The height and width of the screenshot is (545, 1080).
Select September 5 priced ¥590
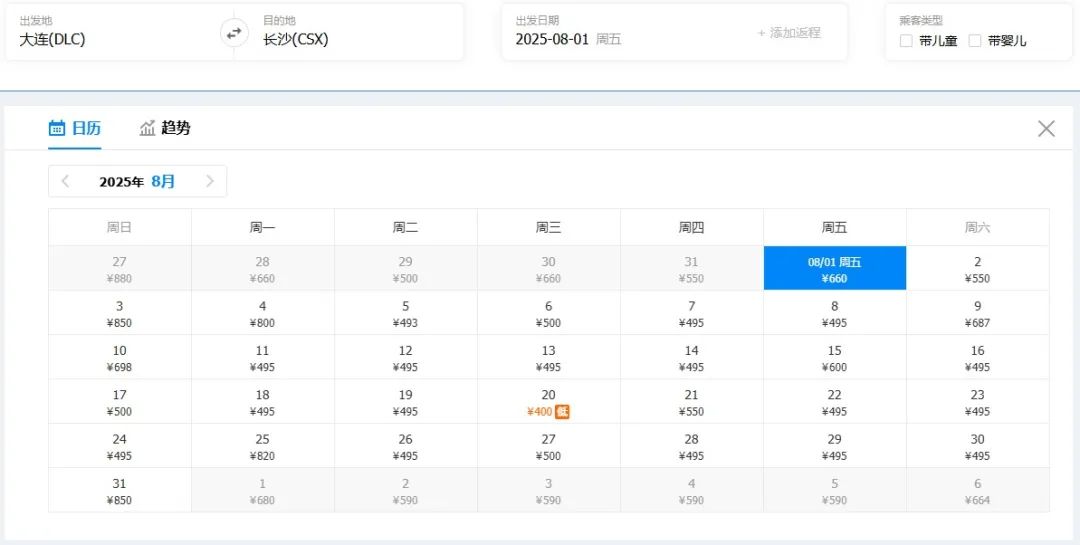point(835,491)
